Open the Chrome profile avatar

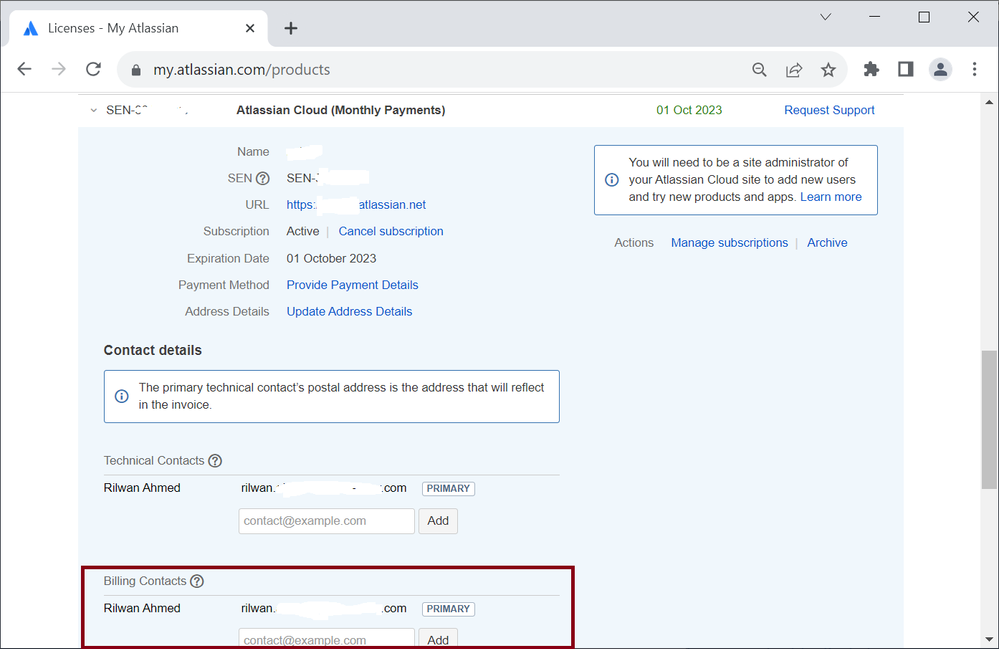[940, 69]
